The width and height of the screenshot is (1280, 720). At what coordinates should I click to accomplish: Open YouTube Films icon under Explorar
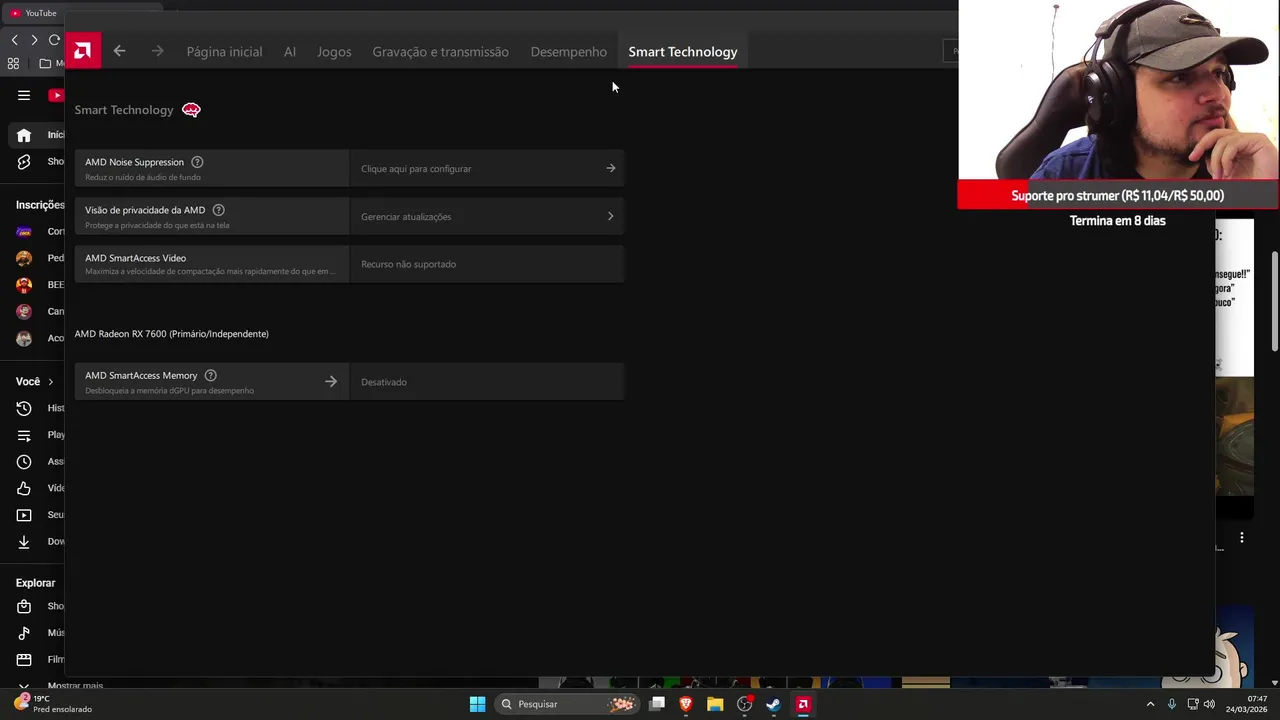pyautogui.click(x=24, y=660)
